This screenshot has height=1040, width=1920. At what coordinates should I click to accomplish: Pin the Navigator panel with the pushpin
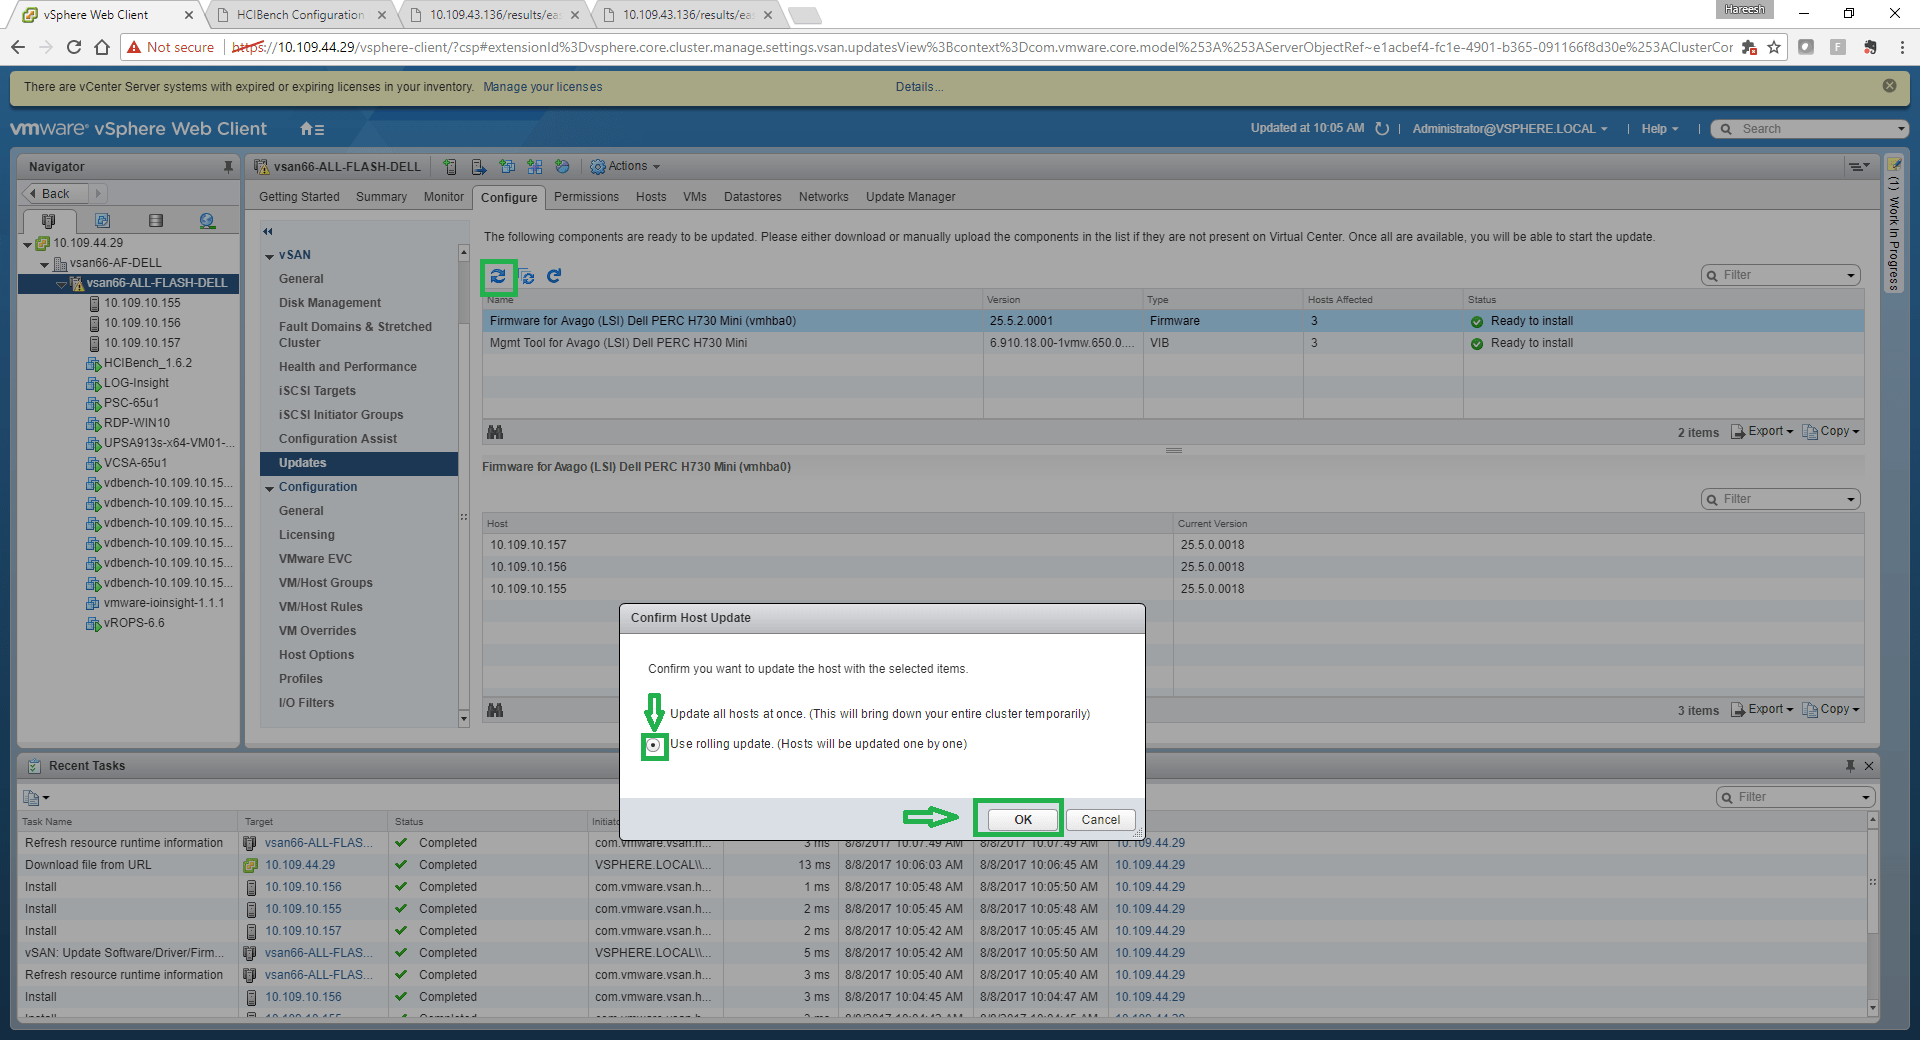pos(228,167)
